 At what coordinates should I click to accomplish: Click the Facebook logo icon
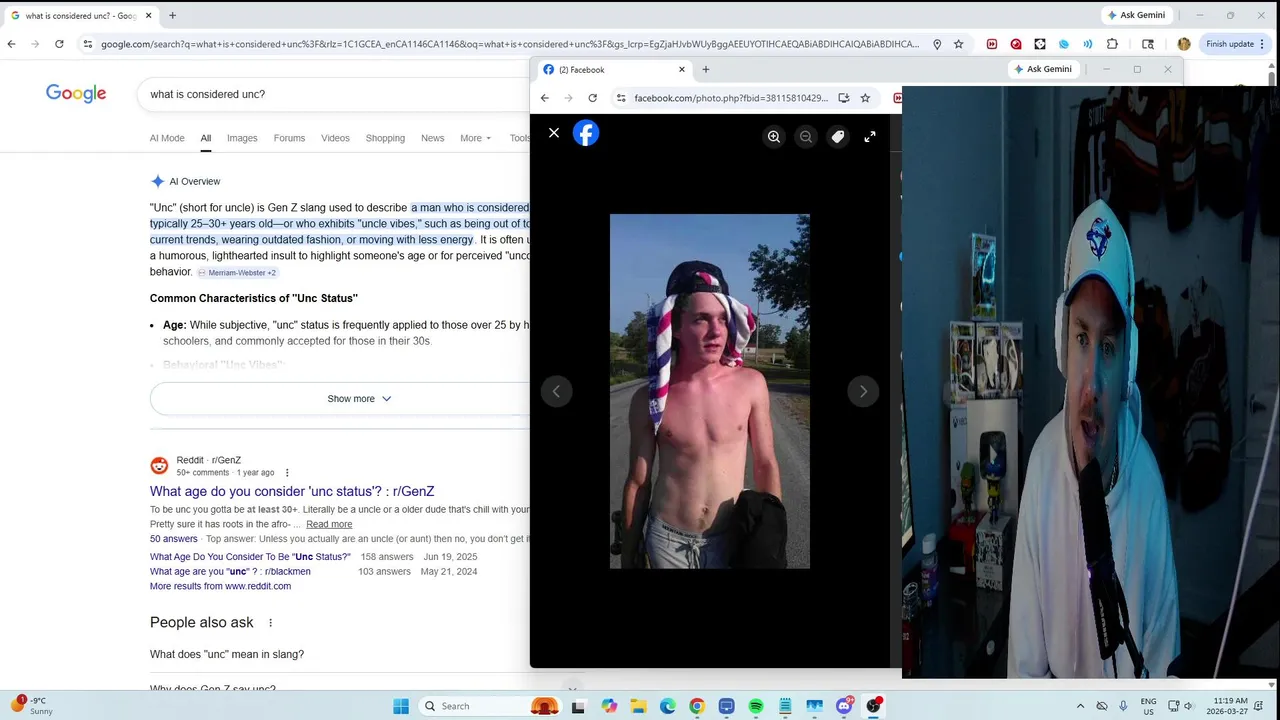coord(586,133)
